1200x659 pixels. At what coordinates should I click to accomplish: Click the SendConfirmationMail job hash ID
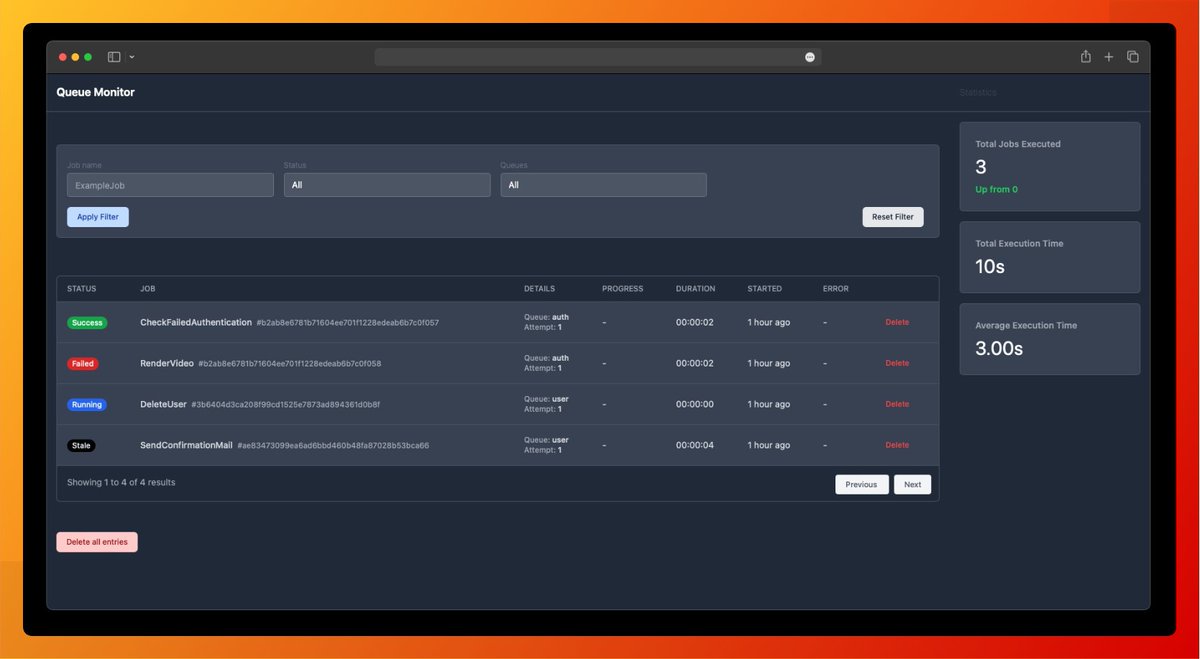(333, 446)
